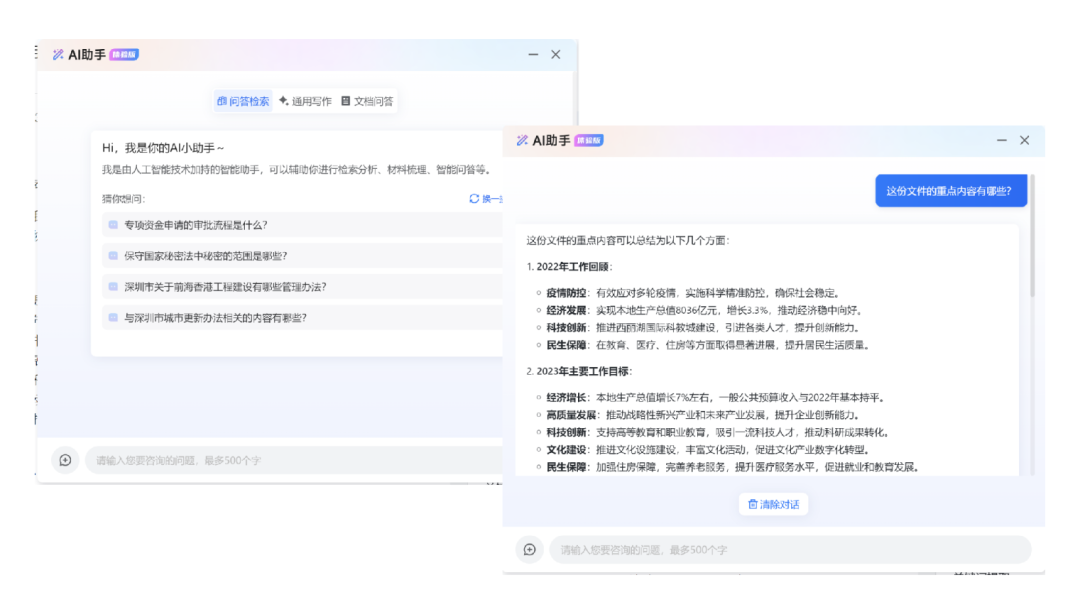The height and width of the screenshot is (607, 1080).
Task: Click the AI助手 logo in the right title bar
Action: pos(524,140)
